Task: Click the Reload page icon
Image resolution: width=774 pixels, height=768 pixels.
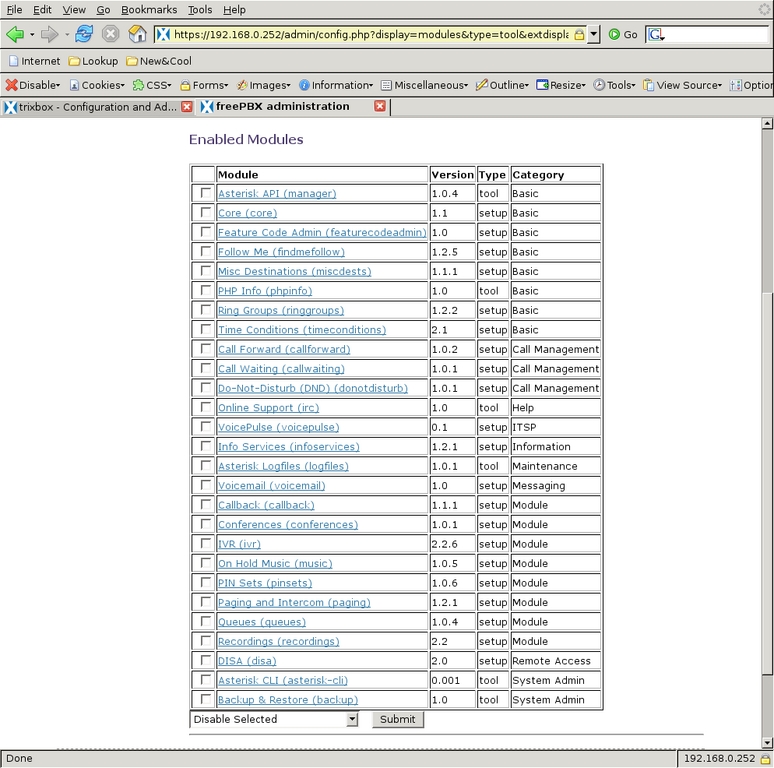Action: point(84,34)
